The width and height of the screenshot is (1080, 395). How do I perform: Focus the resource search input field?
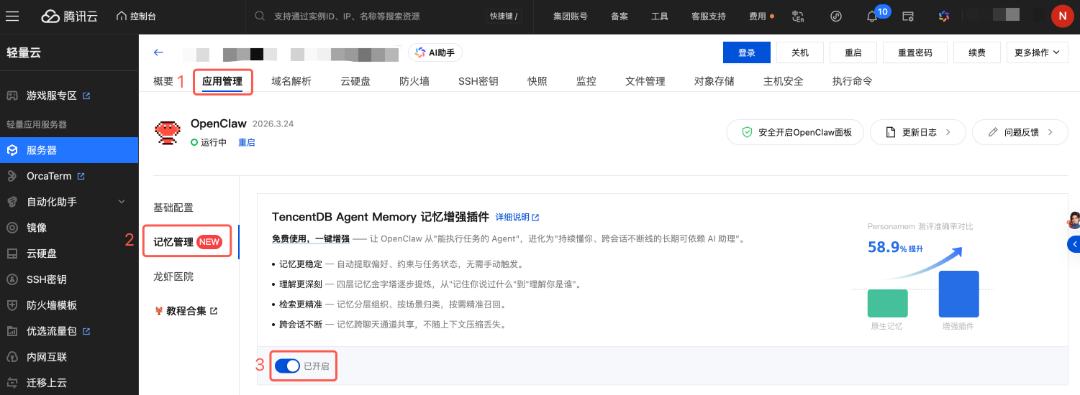click(368, 16)
